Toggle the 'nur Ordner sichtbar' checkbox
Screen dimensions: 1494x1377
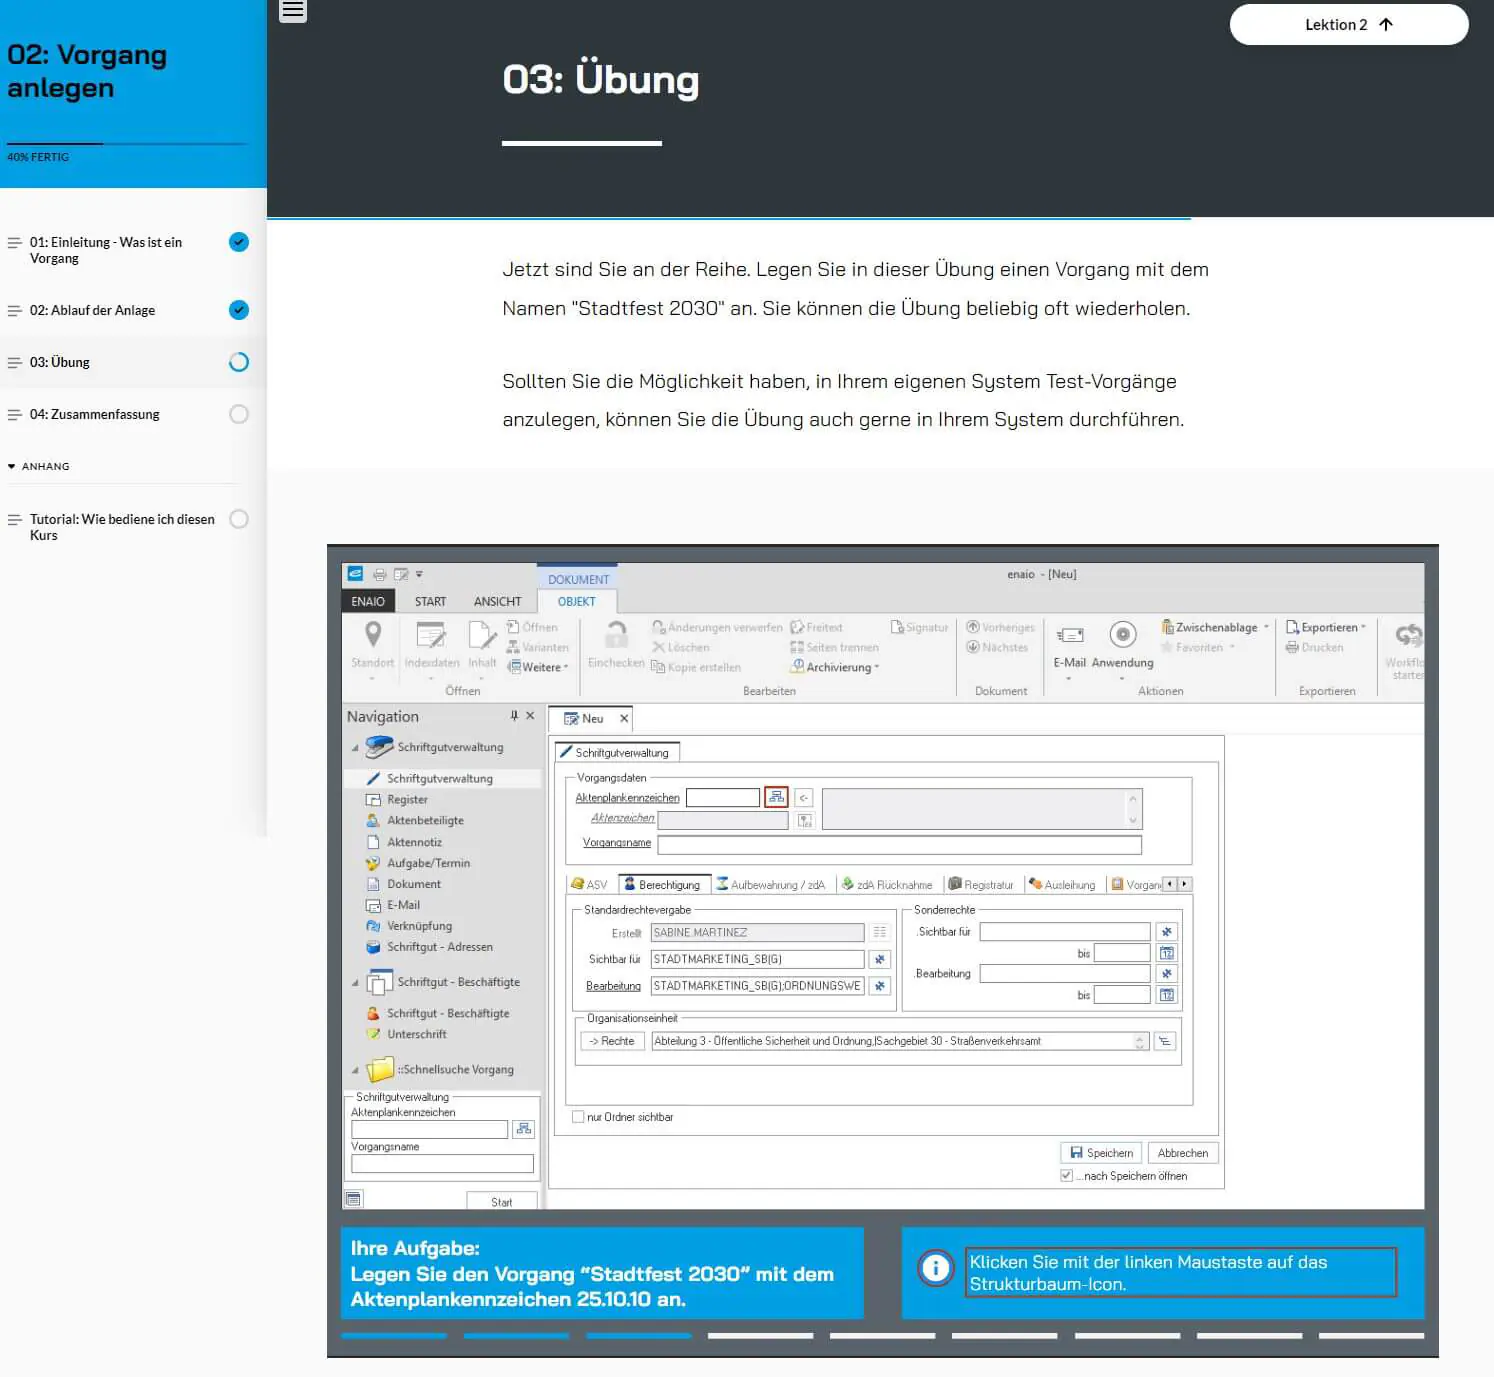577,1117
